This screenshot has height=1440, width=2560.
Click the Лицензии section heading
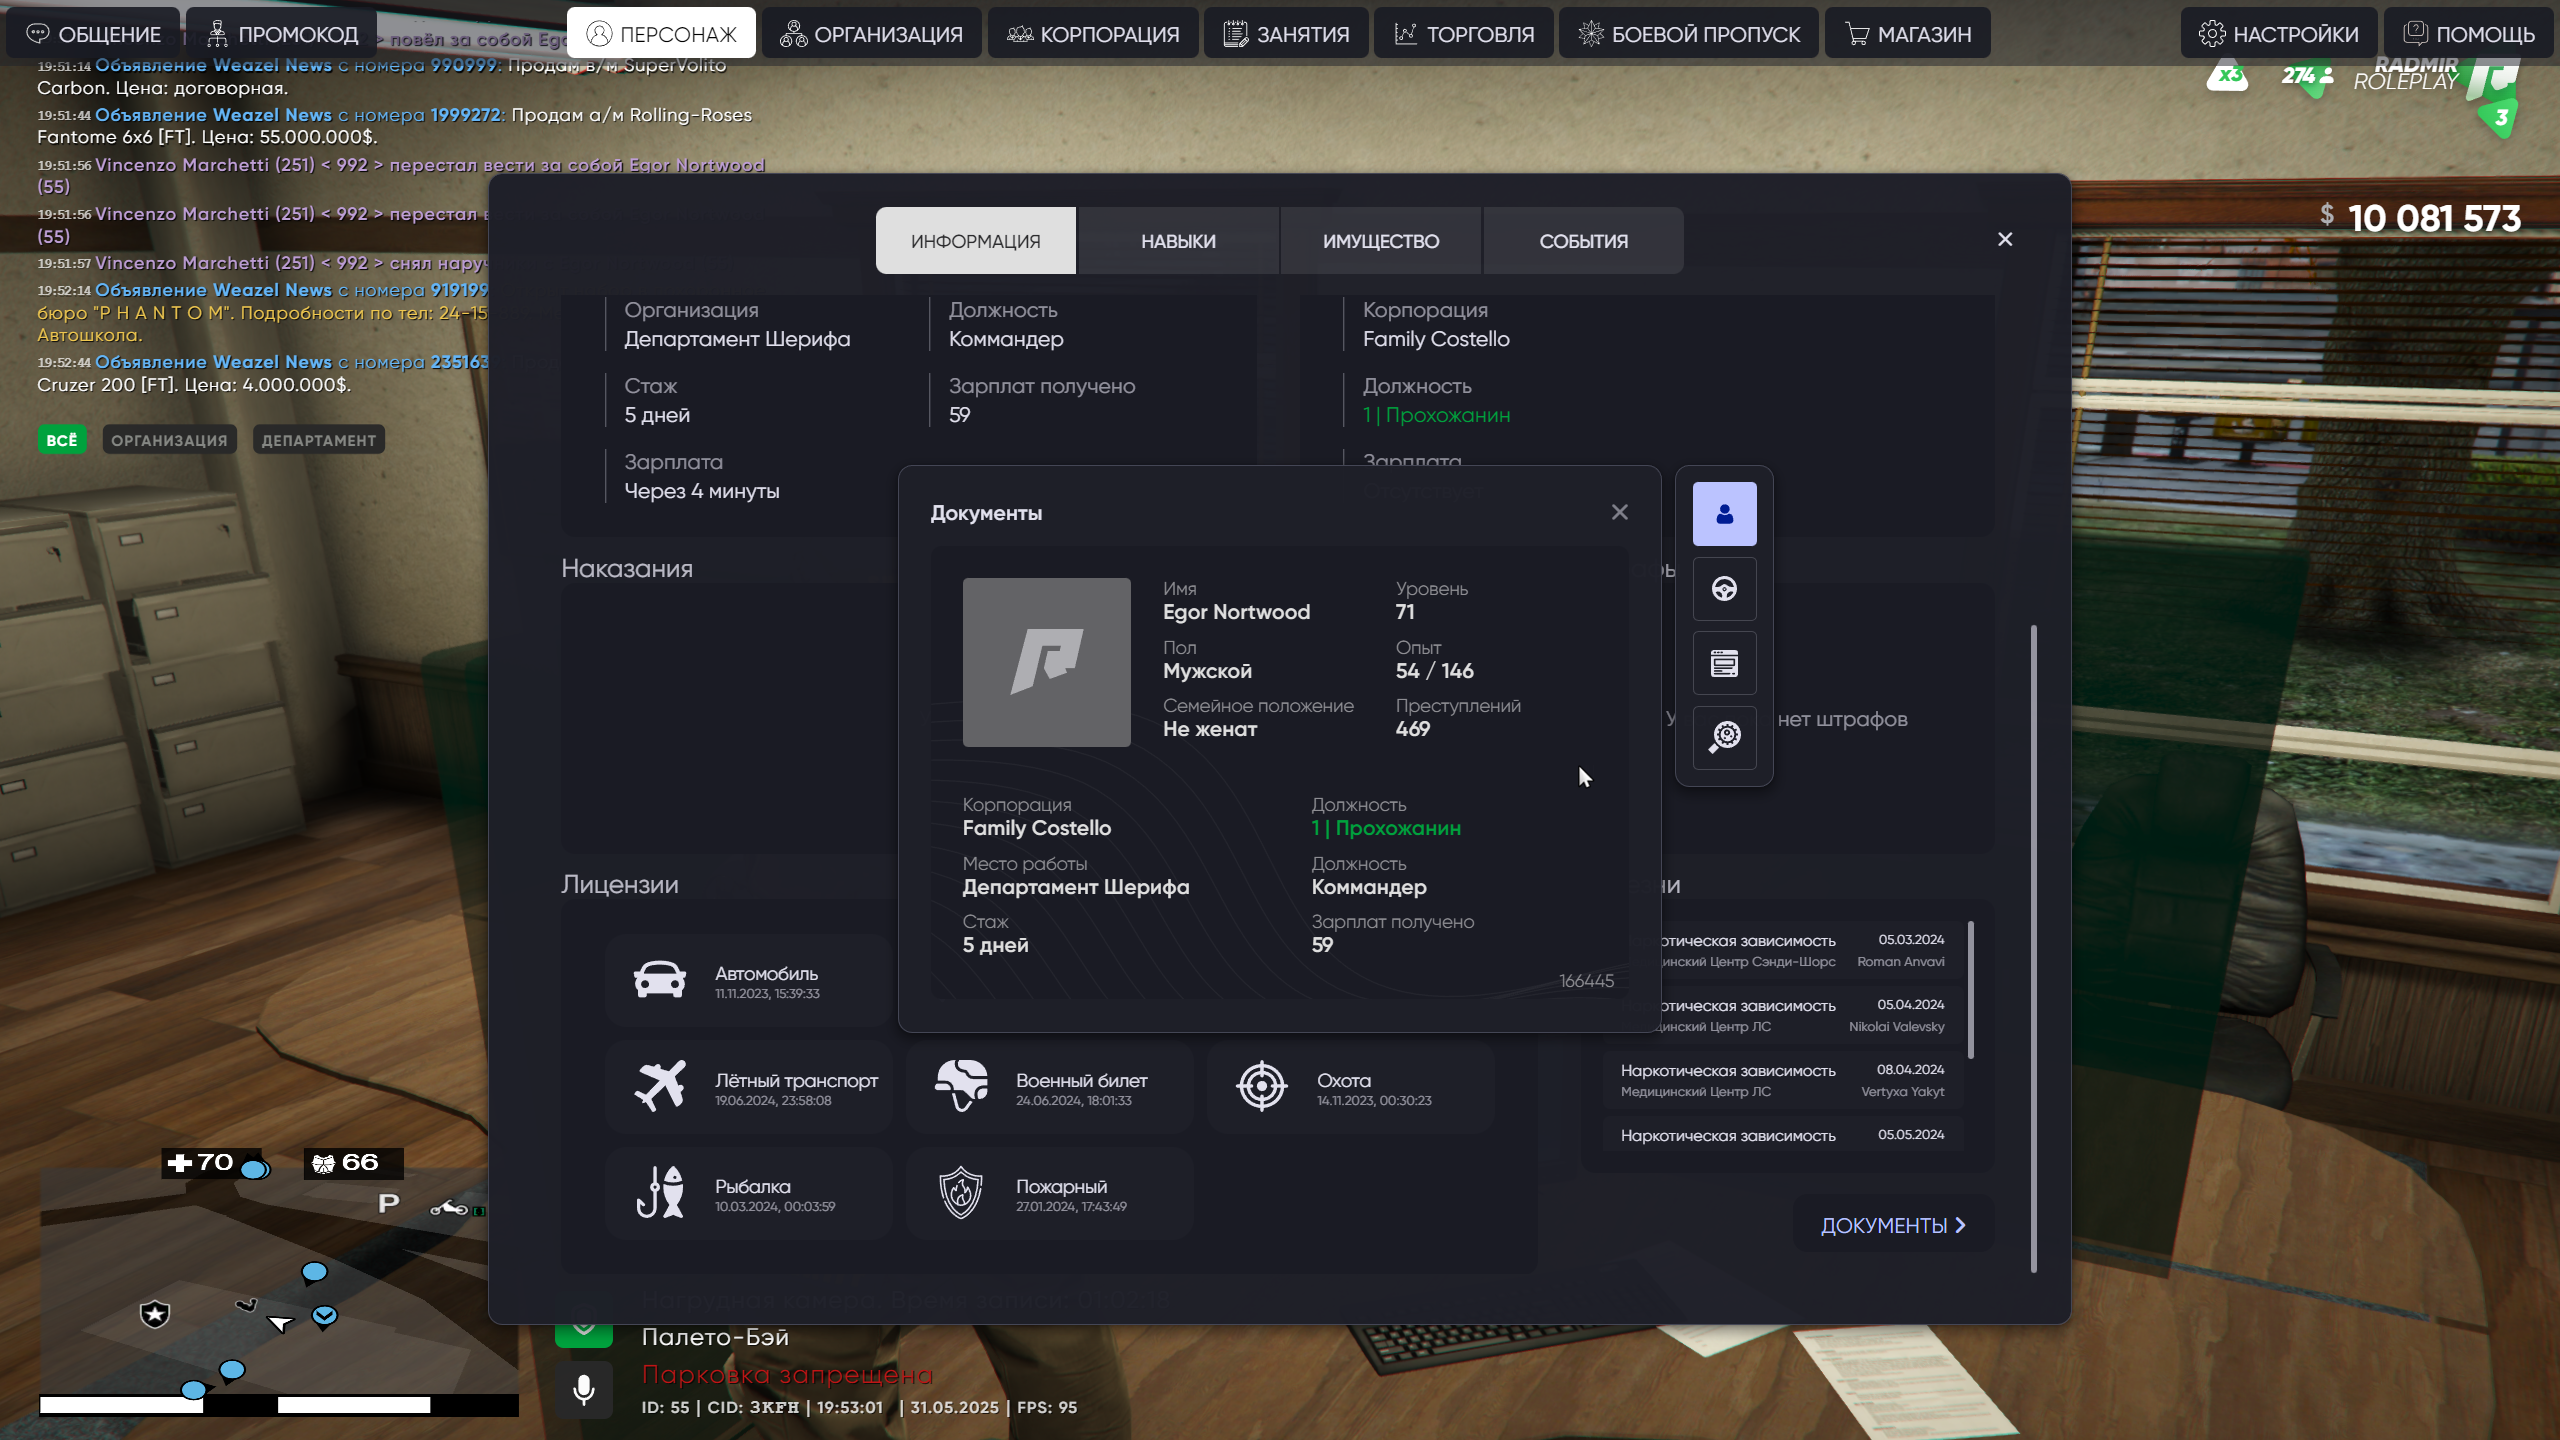tap(620, 885)
